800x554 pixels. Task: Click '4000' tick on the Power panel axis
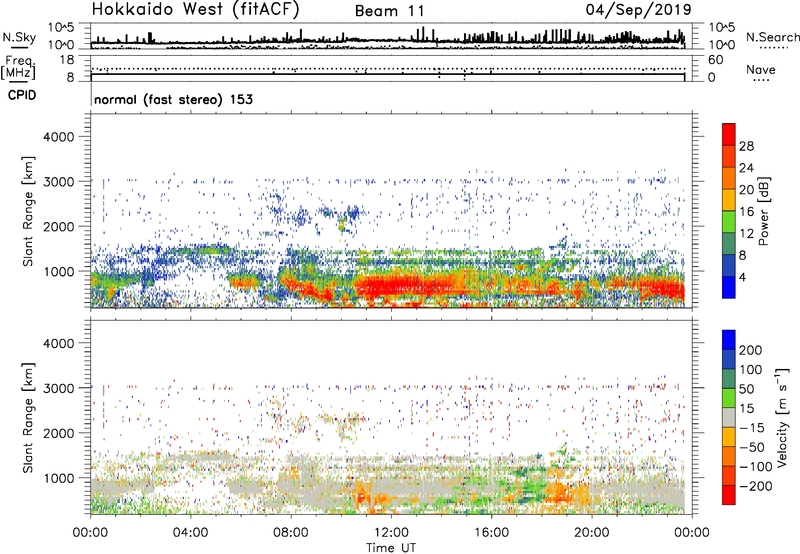(x=59, y=137)
